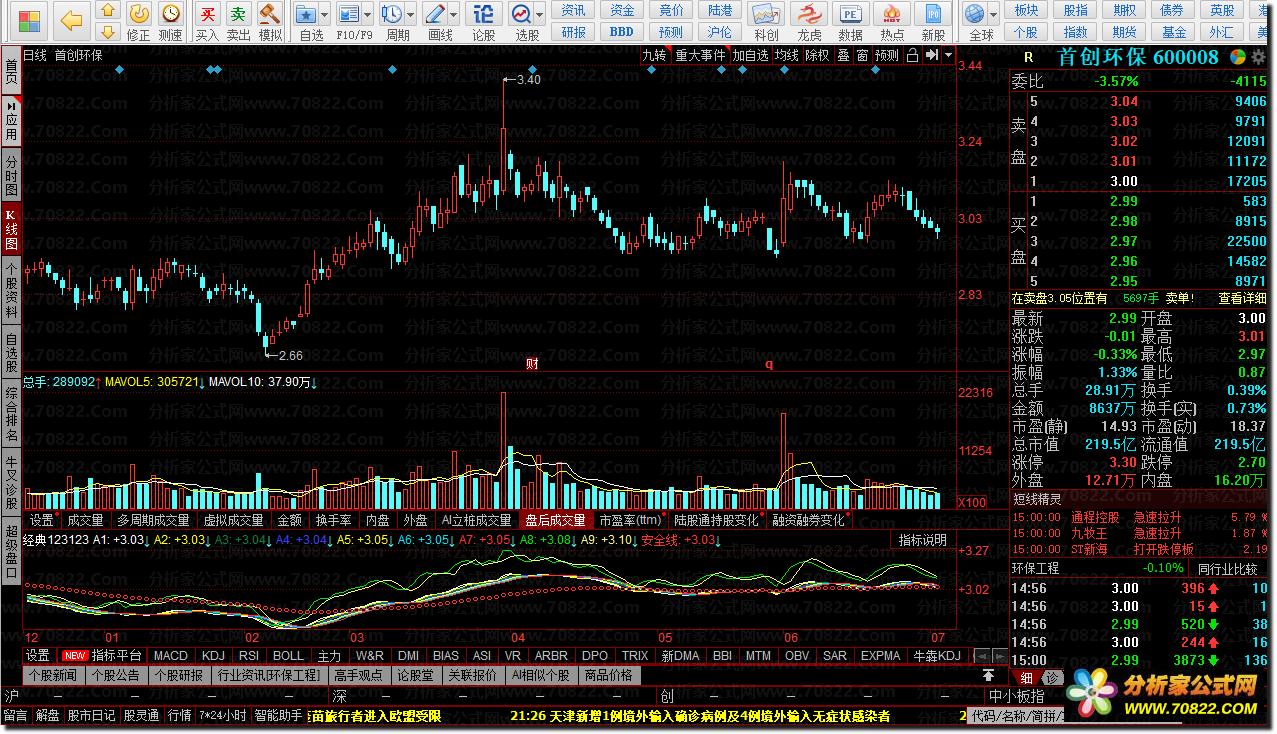Click the 查看详细 link
The height and width of the screenshot is (734, 1277).
click(1243, 298)
